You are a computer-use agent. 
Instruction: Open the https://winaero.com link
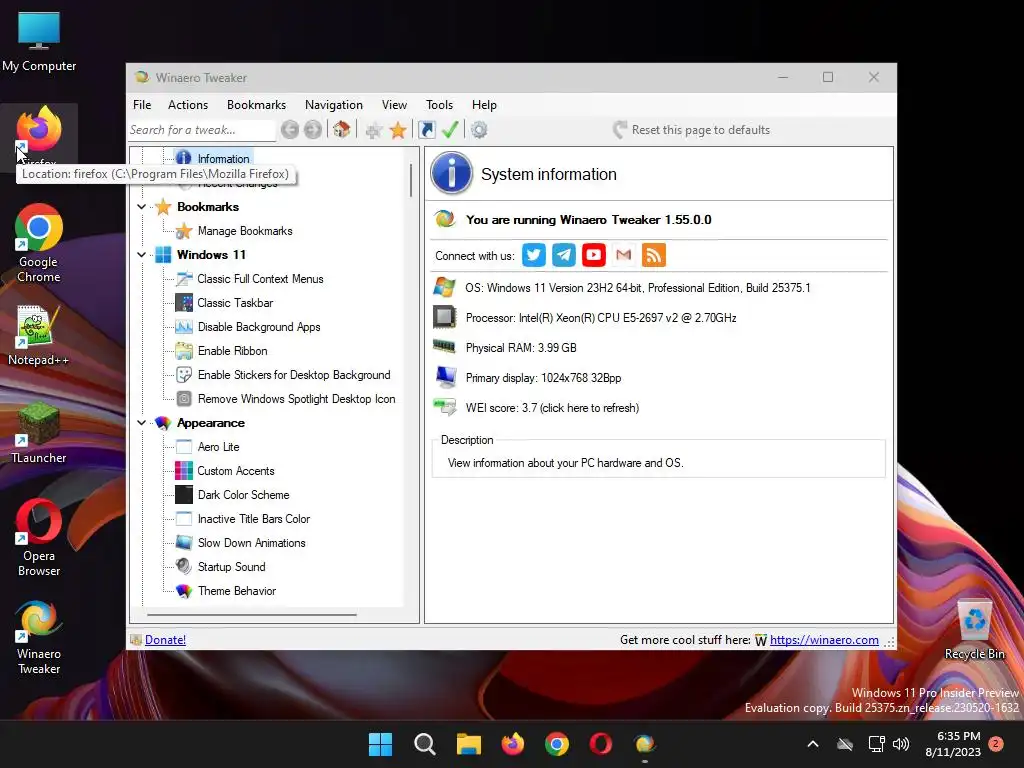pos(824,640)
